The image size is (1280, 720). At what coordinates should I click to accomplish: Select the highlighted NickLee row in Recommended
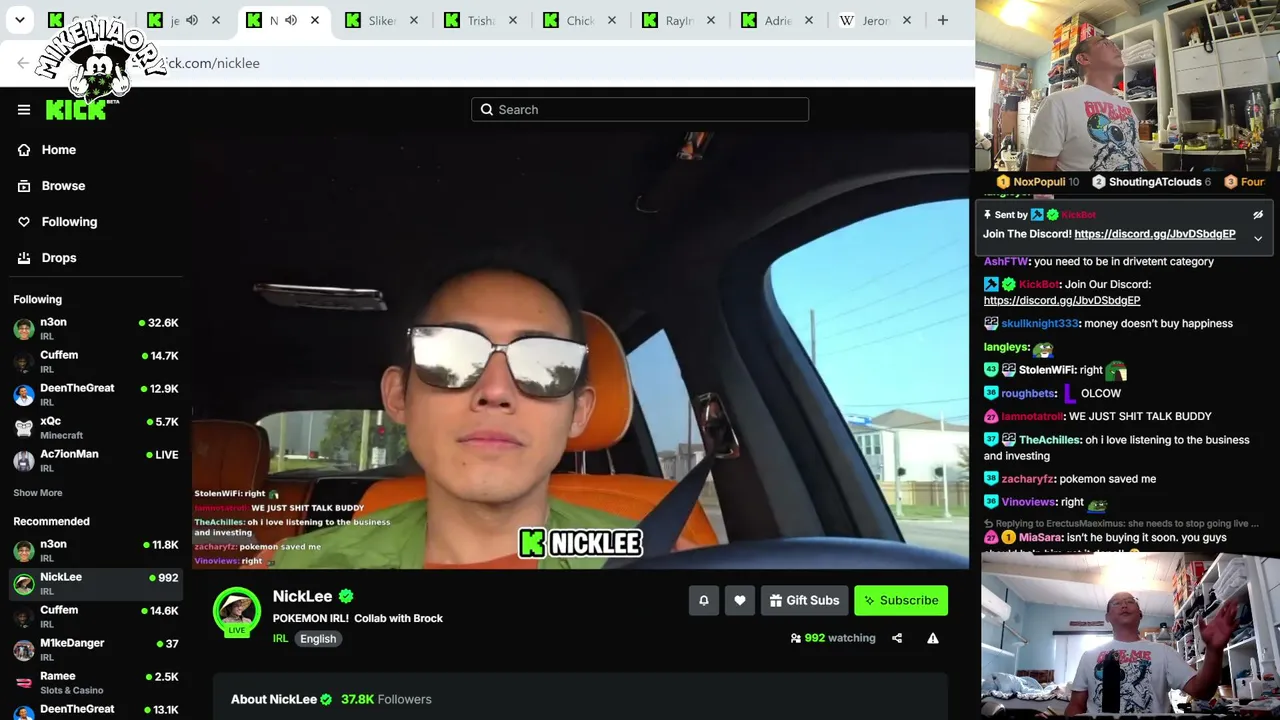[95, 584]
